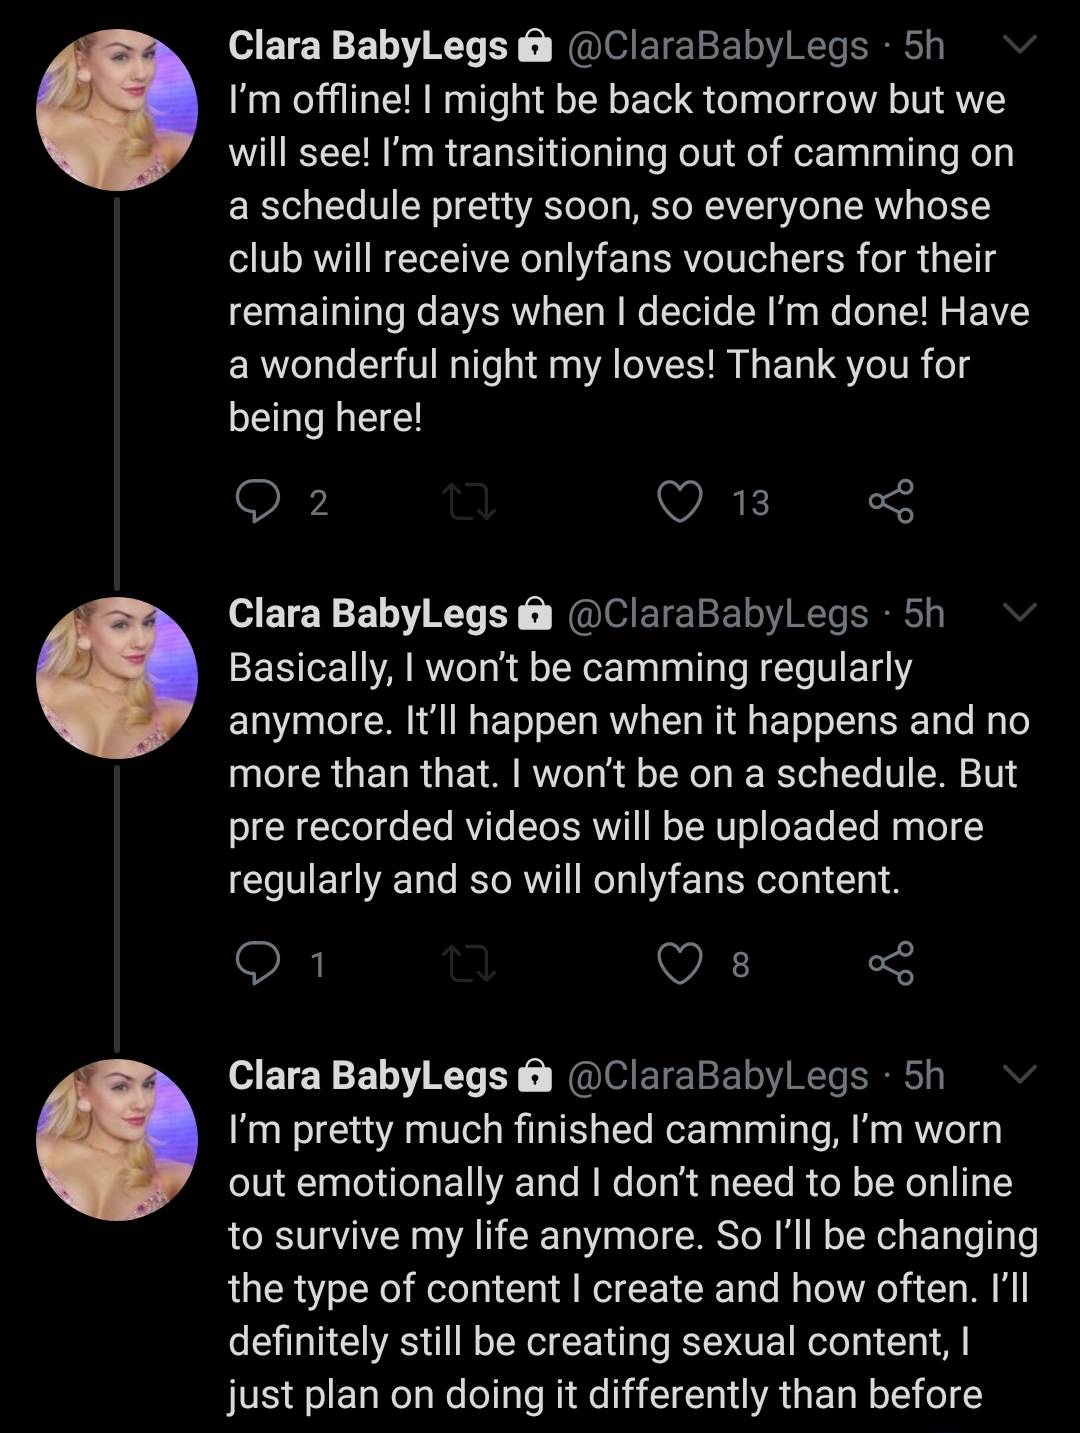The image size is (1080, 1433).
Task: Like the second tweet with the heart
Action: (682, 965)
